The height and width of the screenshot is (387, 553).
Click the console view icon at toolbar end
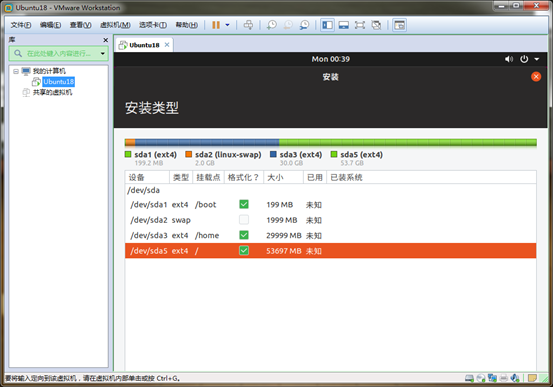click(x=399, y=25)
